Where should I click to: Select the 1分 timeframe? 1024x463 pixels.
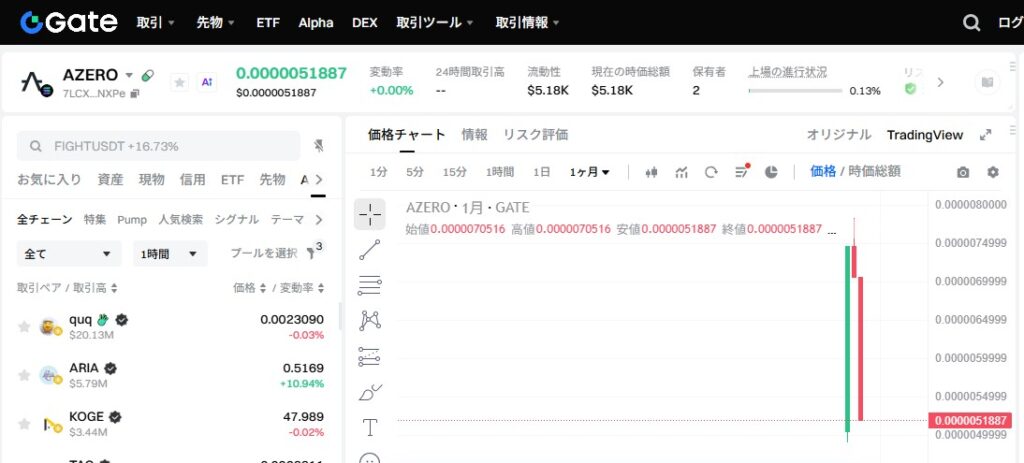click(379, 172)
